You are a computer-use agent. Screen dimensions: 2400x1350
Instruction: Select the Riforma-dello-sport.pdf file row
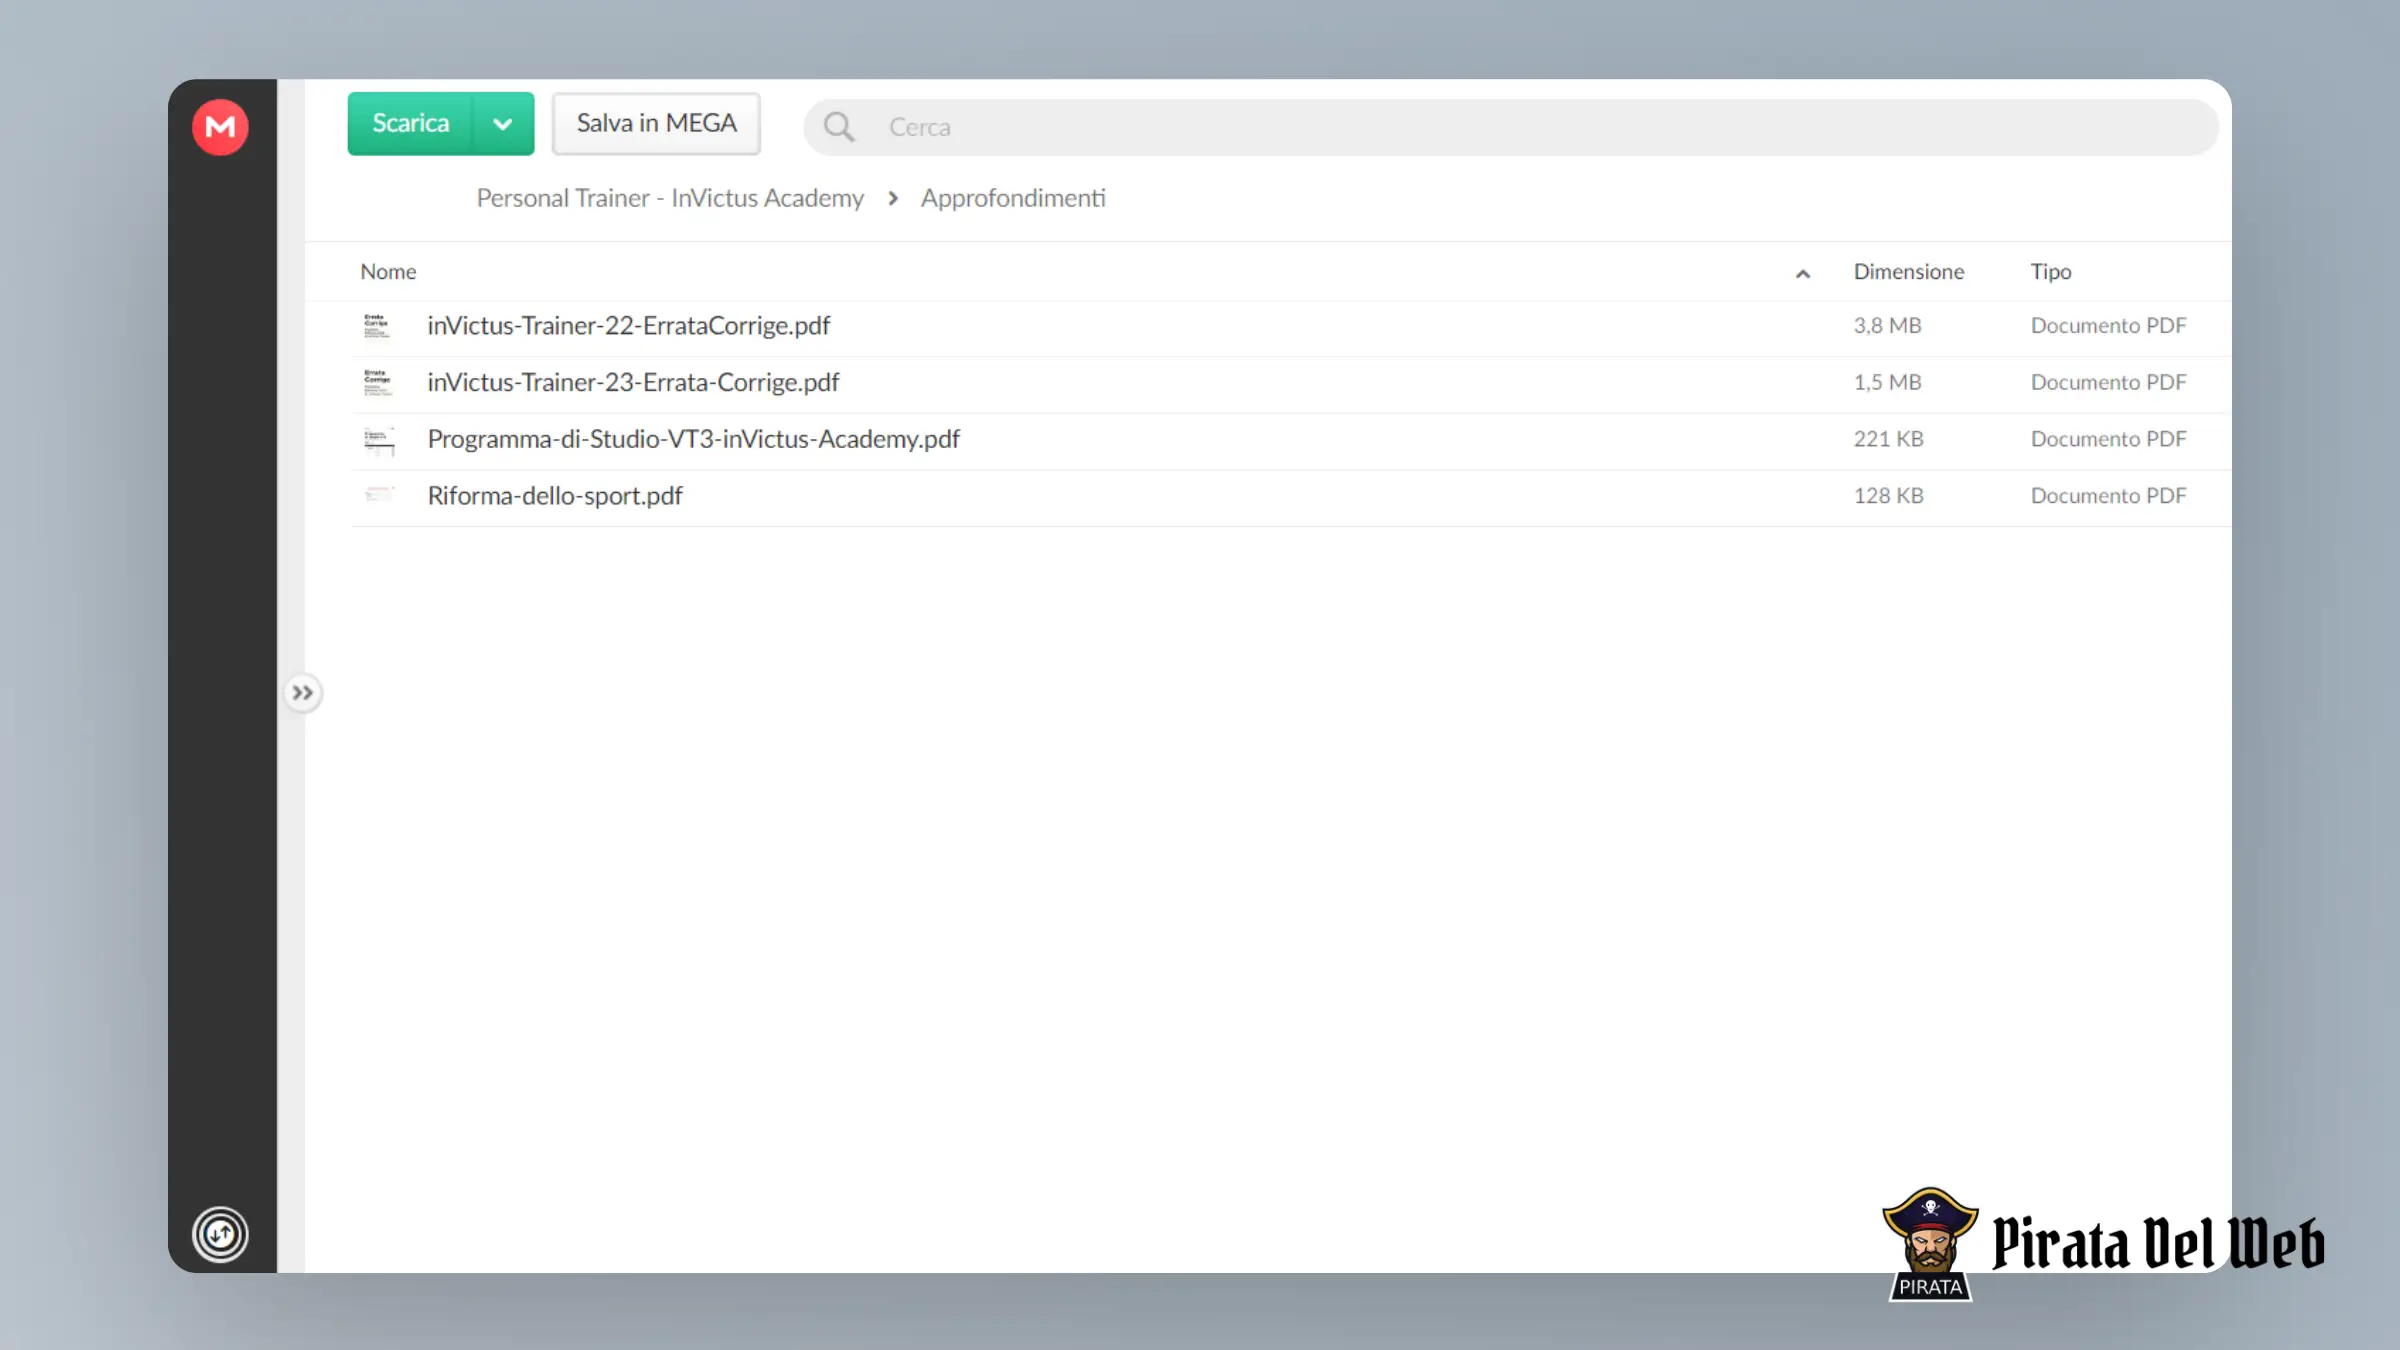coord(1291,497)
